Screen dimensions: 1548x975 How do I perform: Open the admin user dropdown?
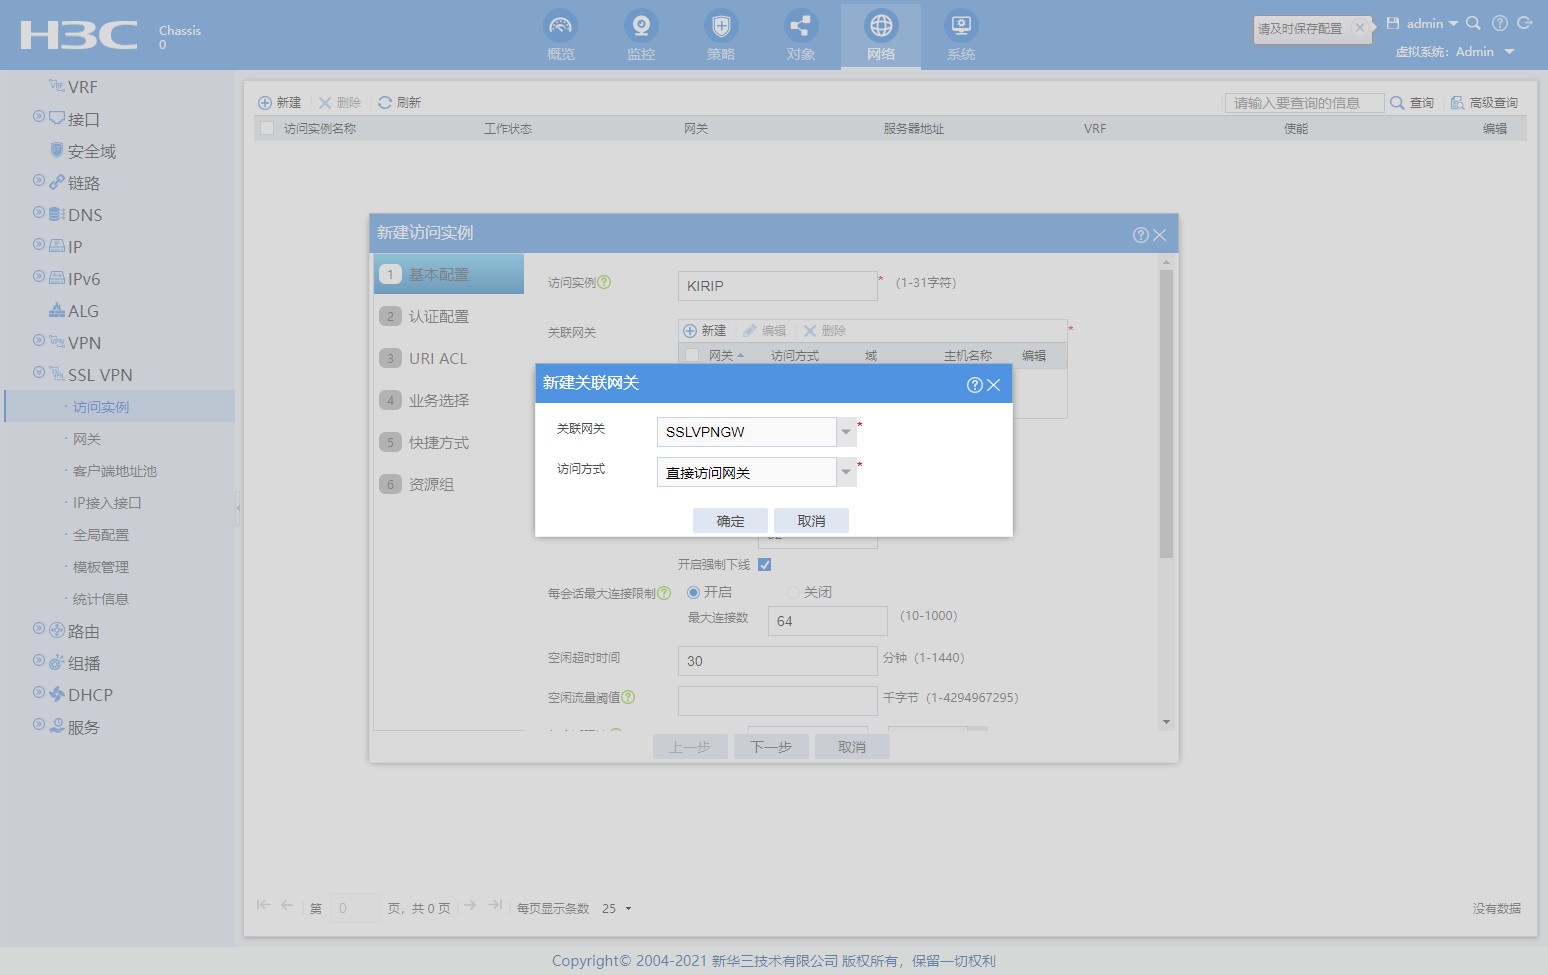pyautogui.click(x=1432, y=23)
